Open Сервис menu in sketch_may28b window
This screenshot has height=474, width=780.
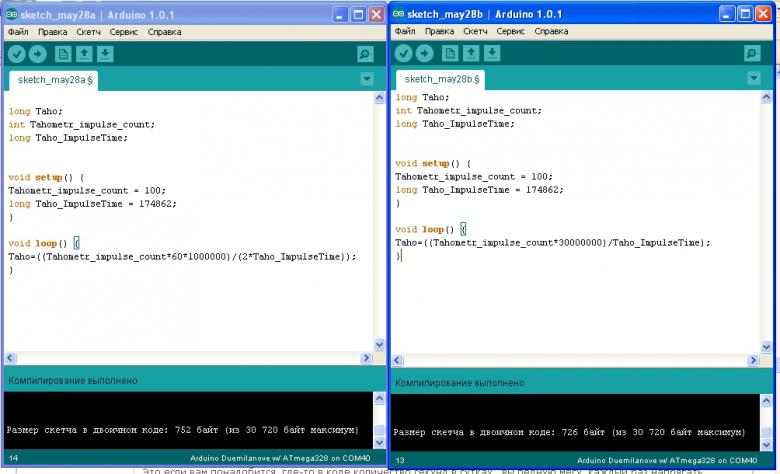click(510, 31)
